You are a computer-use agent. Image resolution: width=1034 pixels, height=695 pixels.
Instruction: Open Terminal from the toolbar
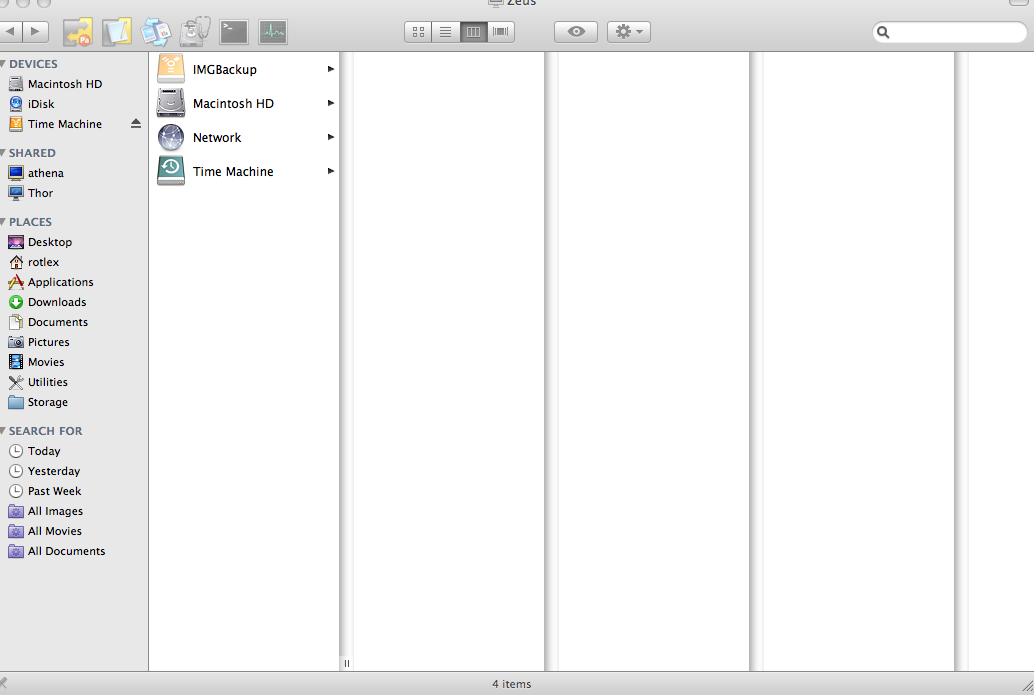click(233, 32)
